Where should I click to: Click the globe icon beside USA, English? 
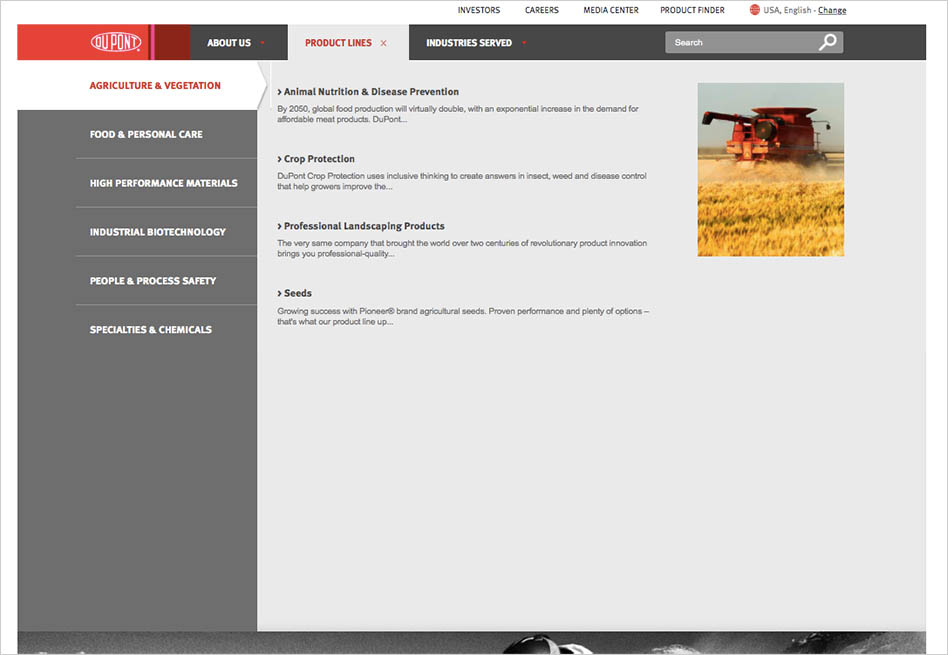coord(755,10)
